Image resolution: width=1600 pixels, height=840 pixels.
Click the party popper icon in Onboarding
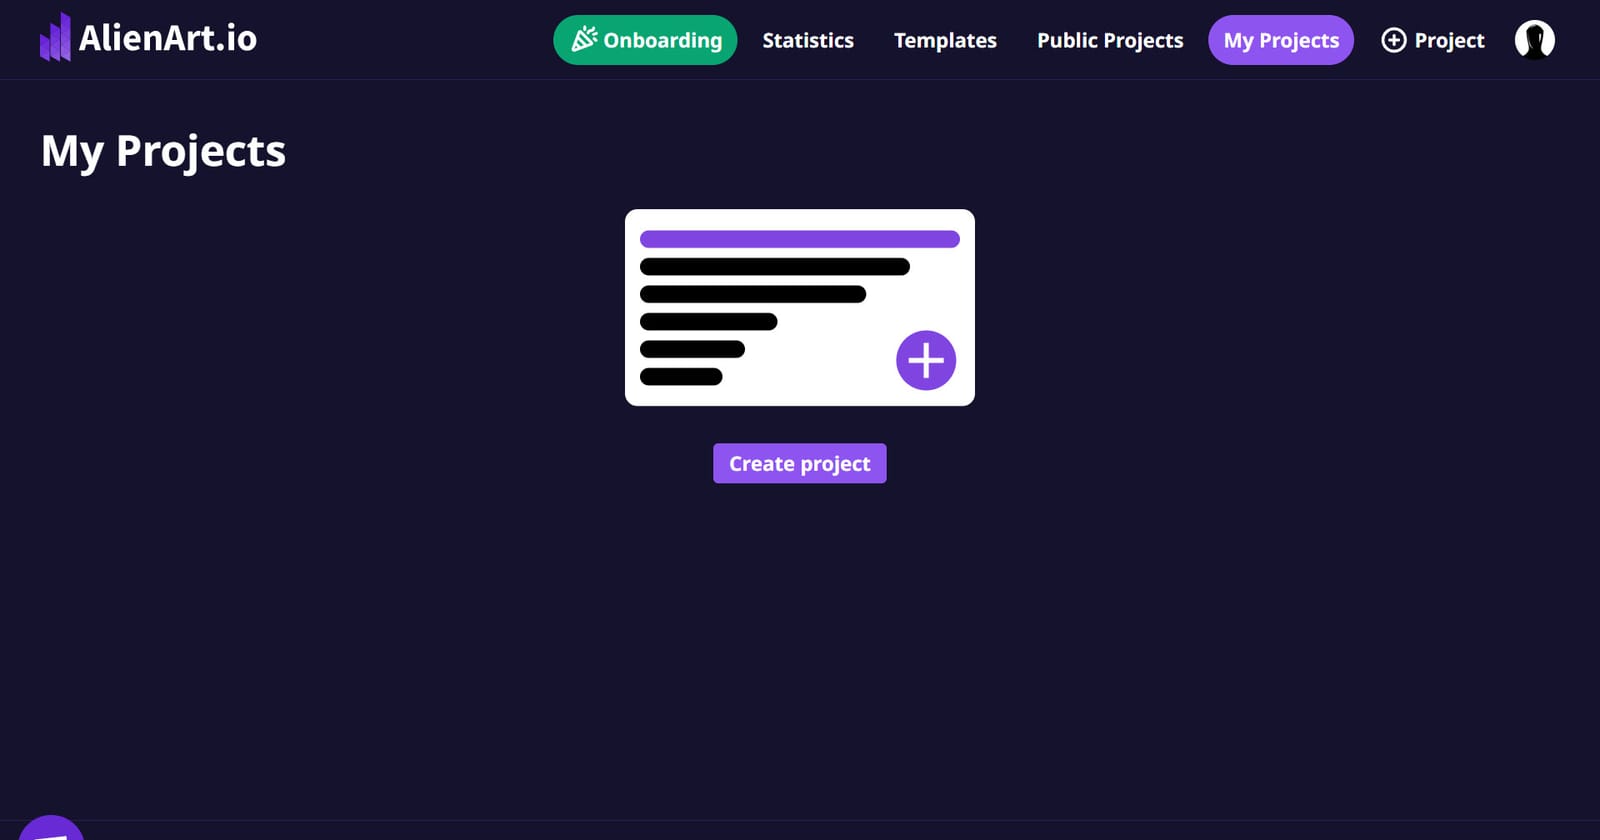point(584,40)
